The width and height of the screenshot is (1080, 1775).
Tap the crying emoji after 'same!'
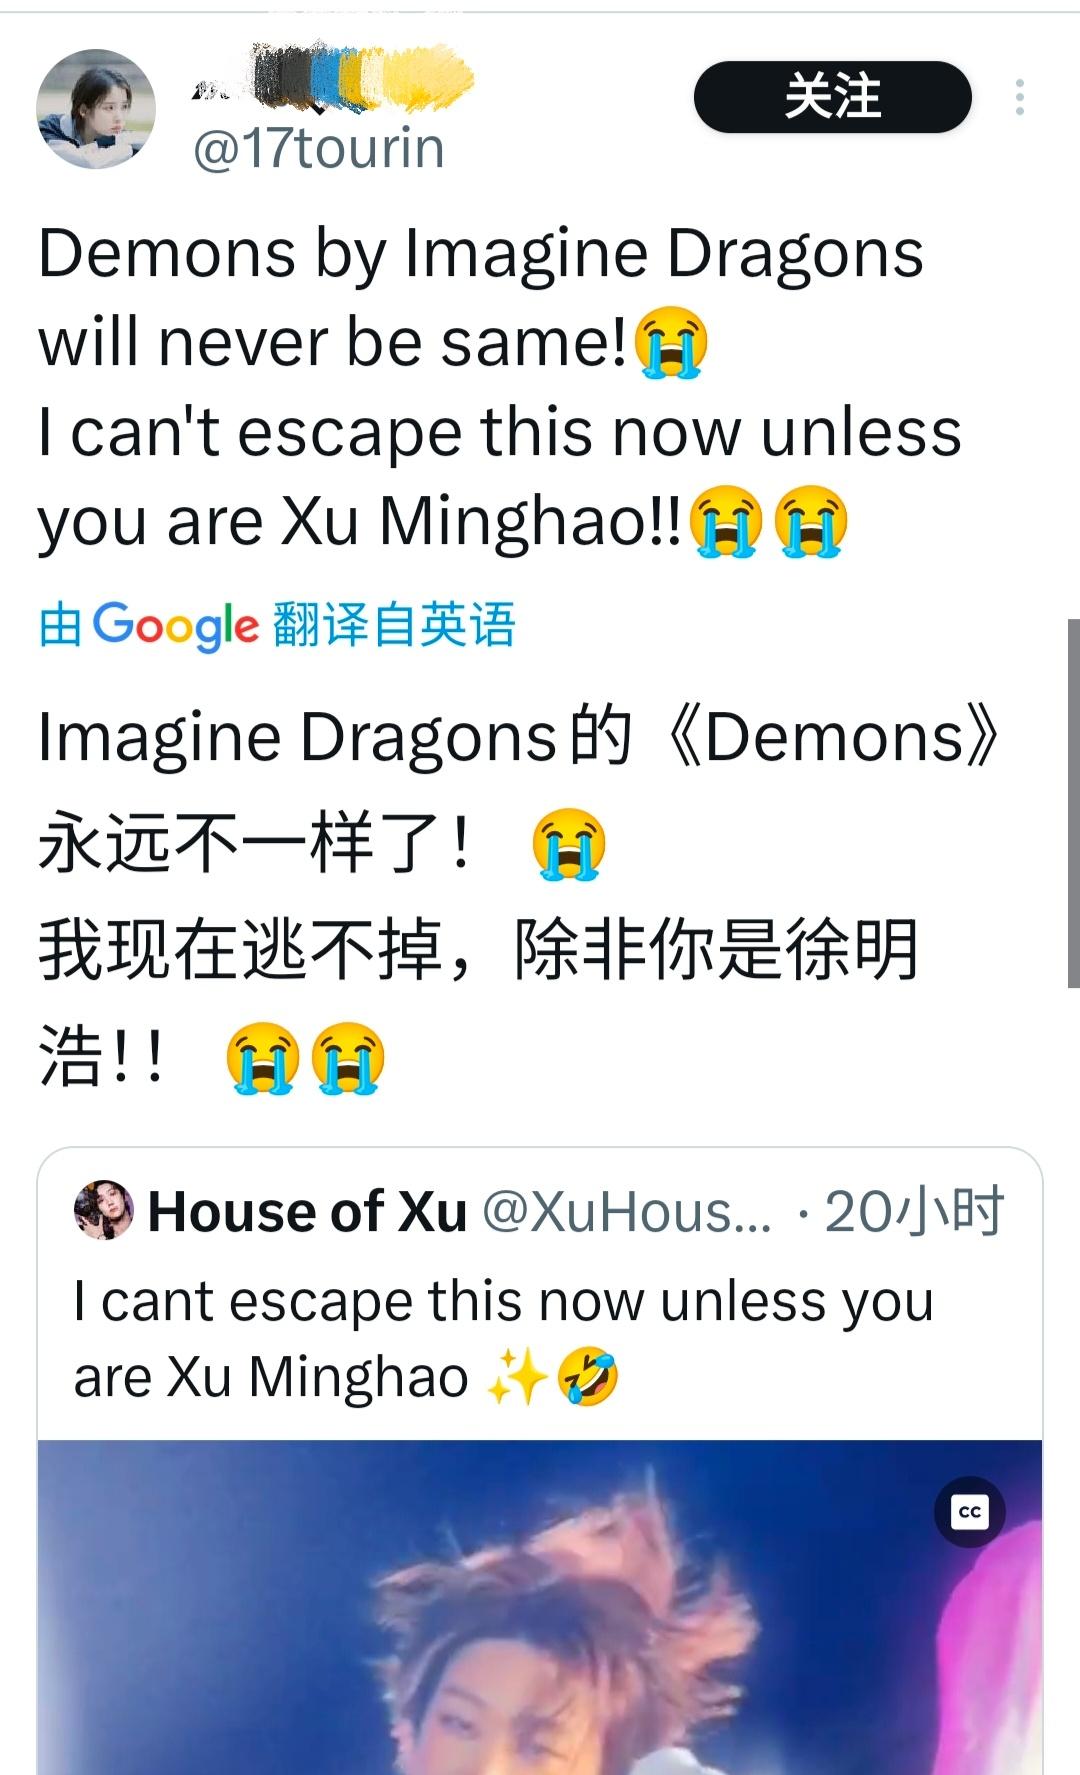(672, 342)
